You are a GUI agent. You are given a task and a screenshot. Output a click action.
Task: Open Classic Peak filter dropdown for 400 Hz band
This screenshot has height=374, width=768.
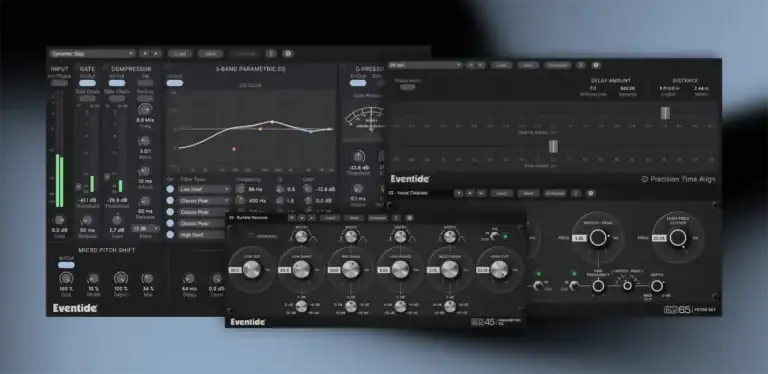click(x=204, y=200)
